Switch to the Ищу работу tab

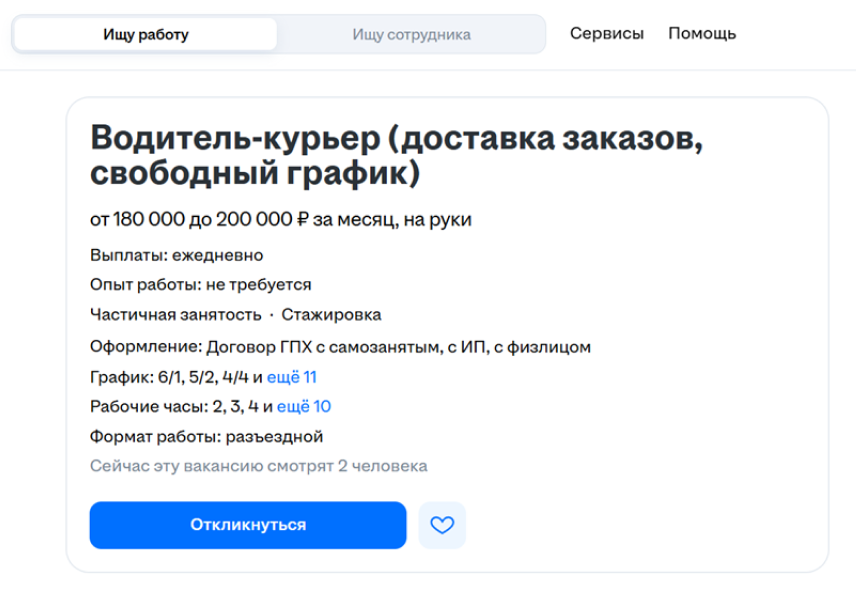point(146,34)
